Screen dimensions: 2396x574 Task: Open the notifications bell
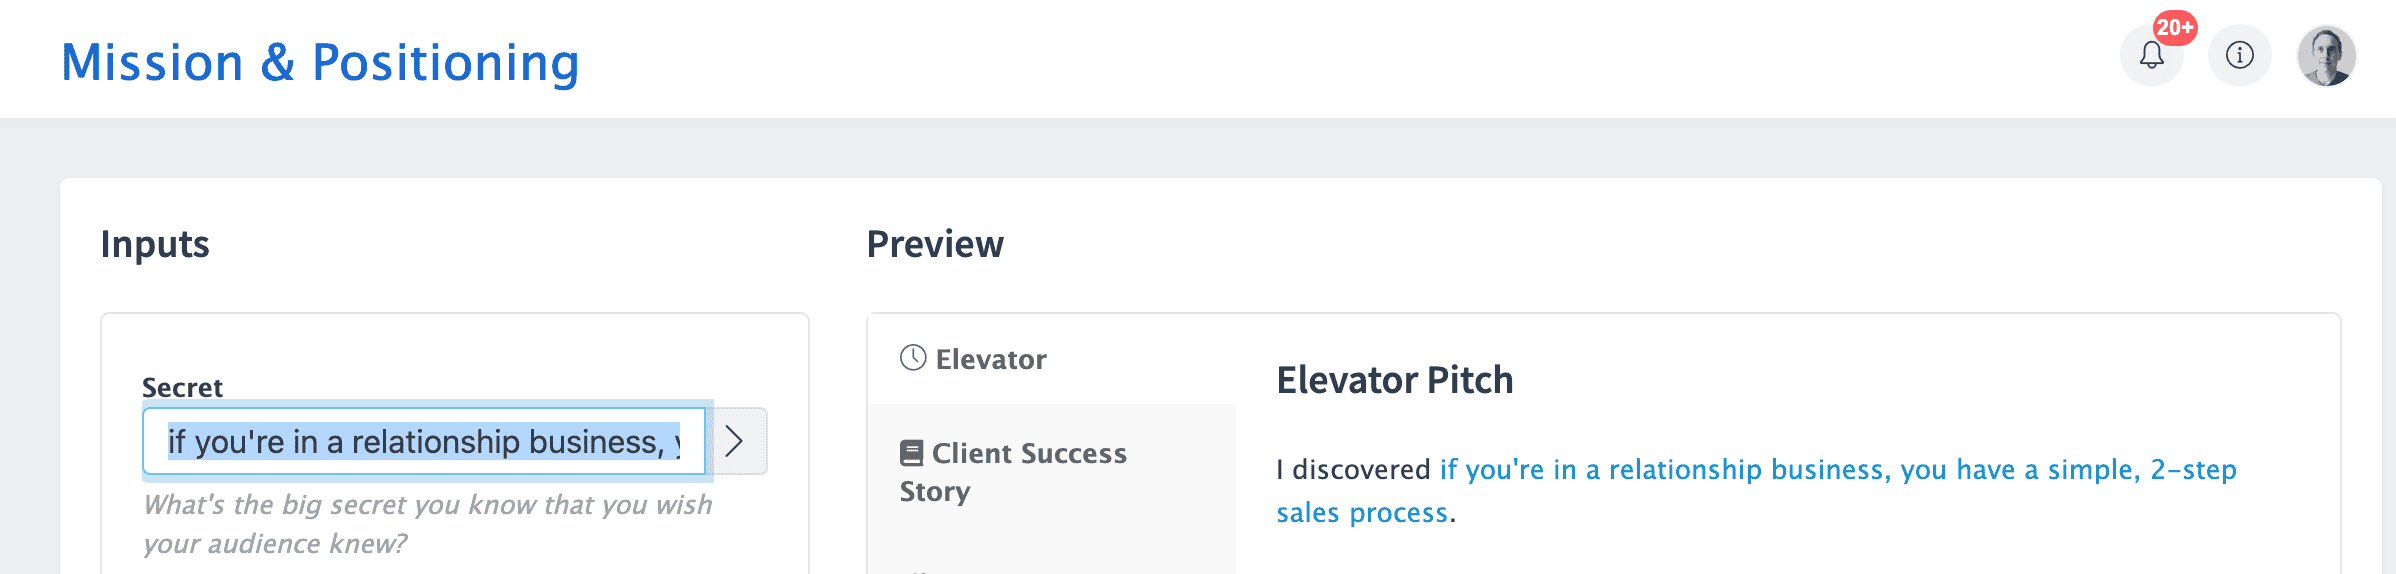[x=2151, y=55]
